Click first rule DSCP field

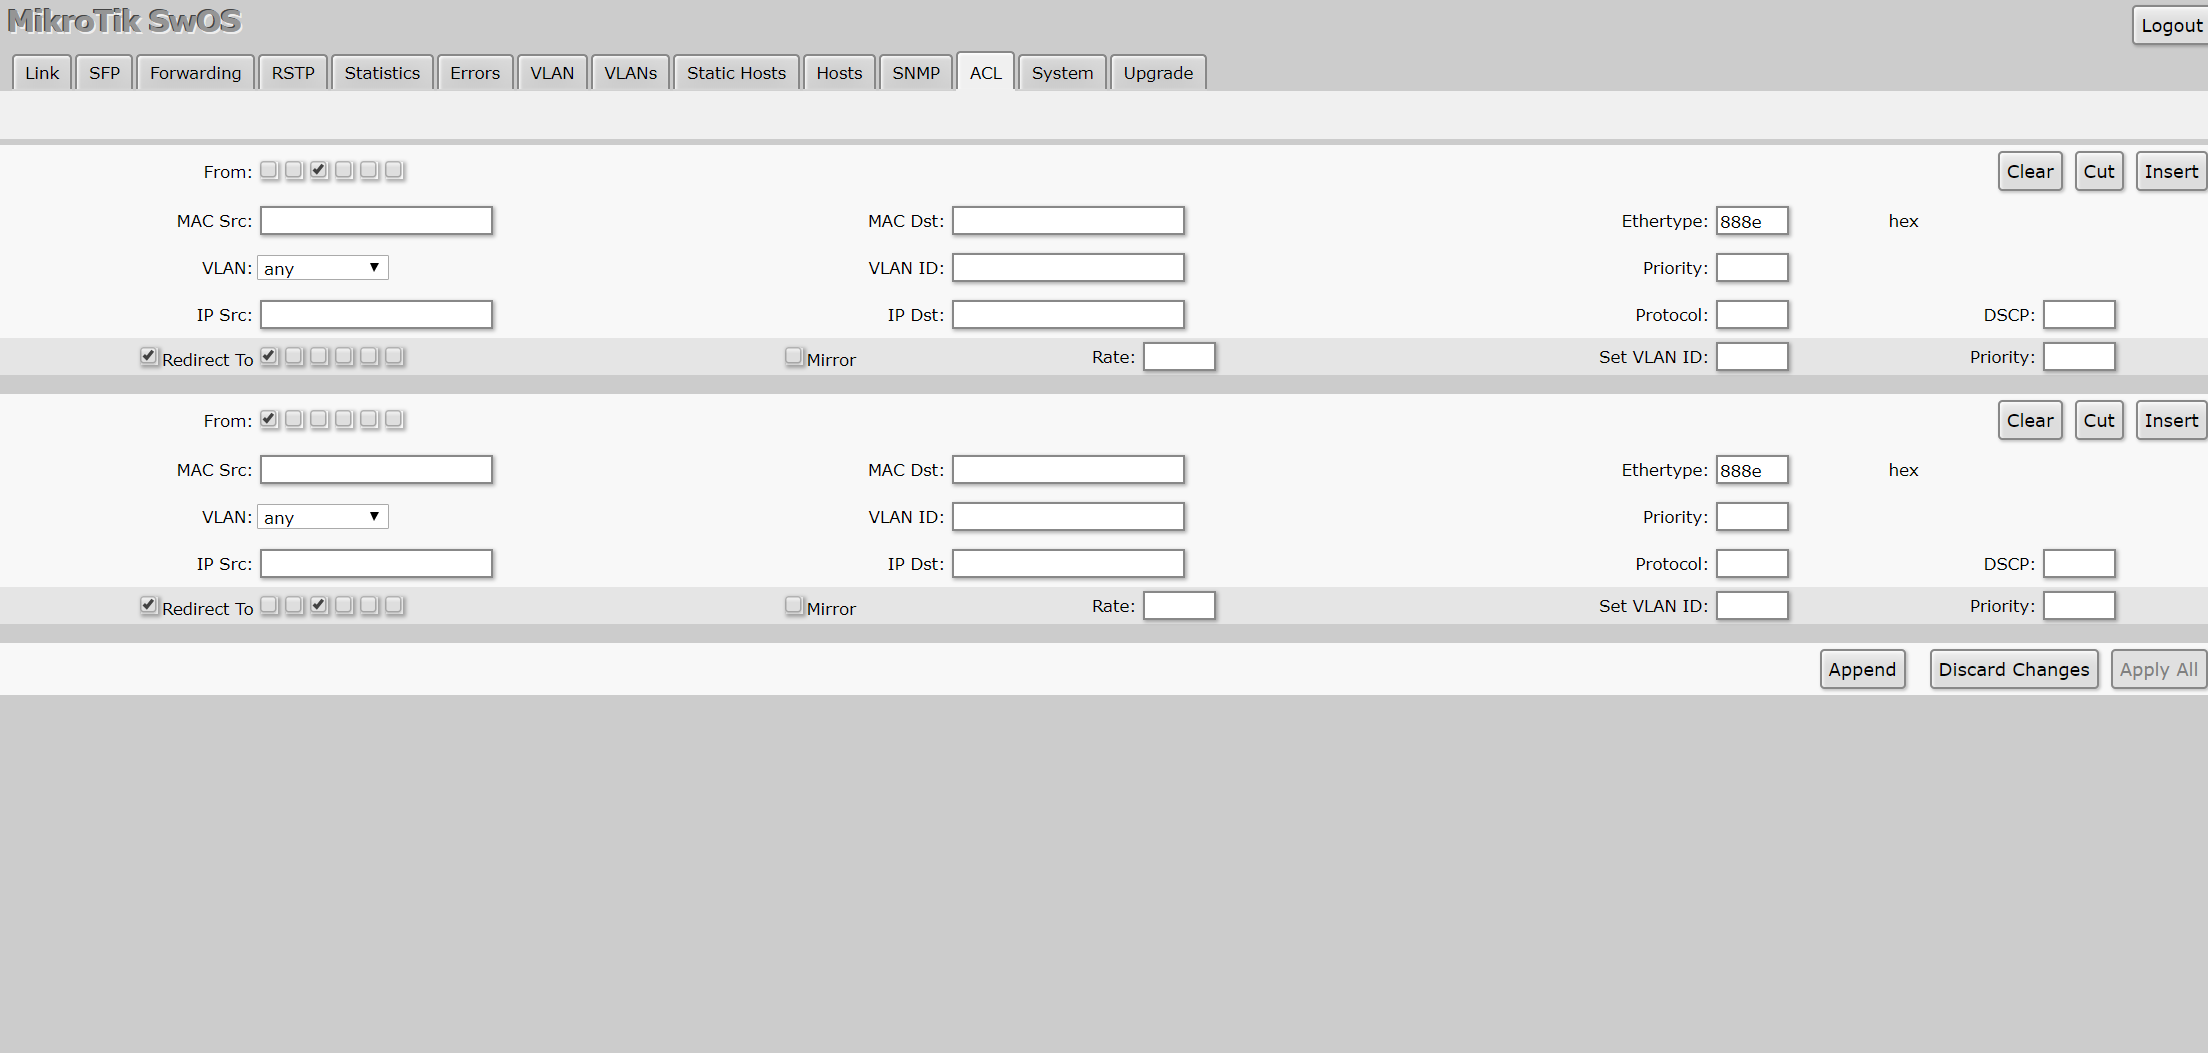tap(2079, 315)
